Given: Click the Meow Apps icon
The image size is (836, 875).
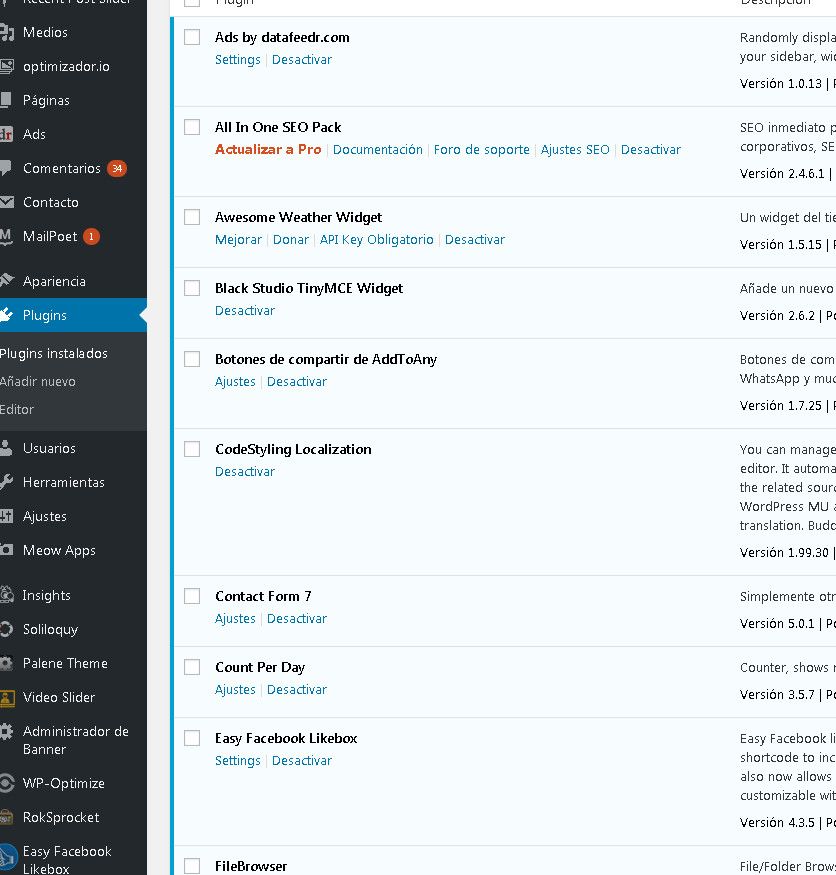Looking at the screenshot, I should pyautogui.click(x=7, y=550).
